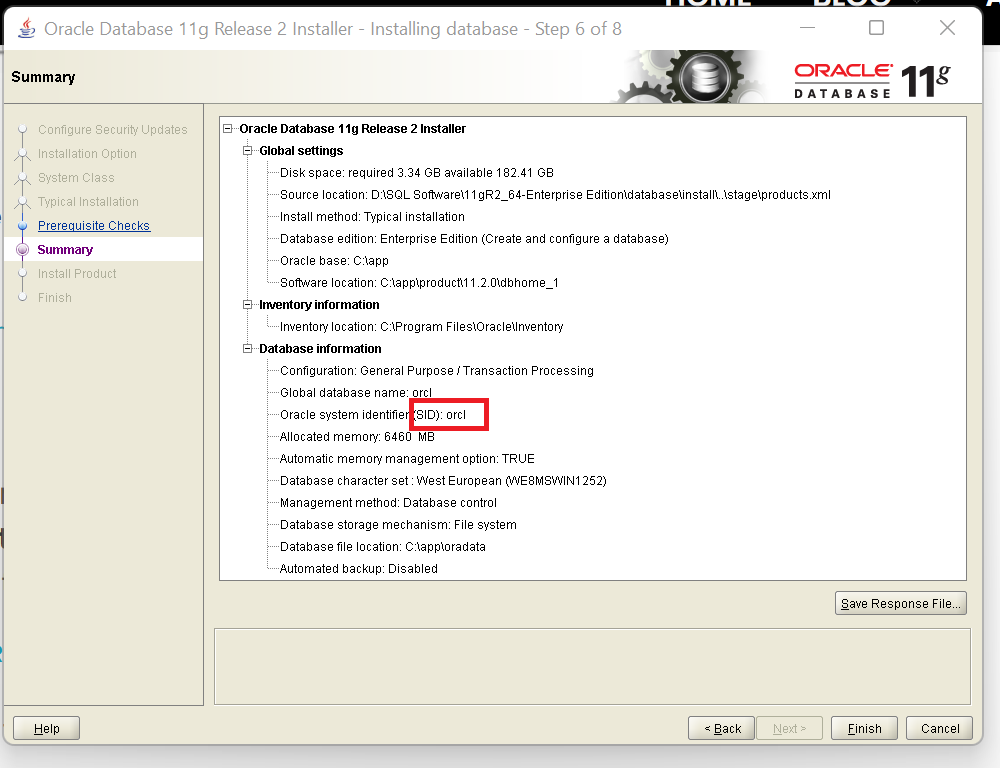Select the Management method: Database control row

point(388,503)
